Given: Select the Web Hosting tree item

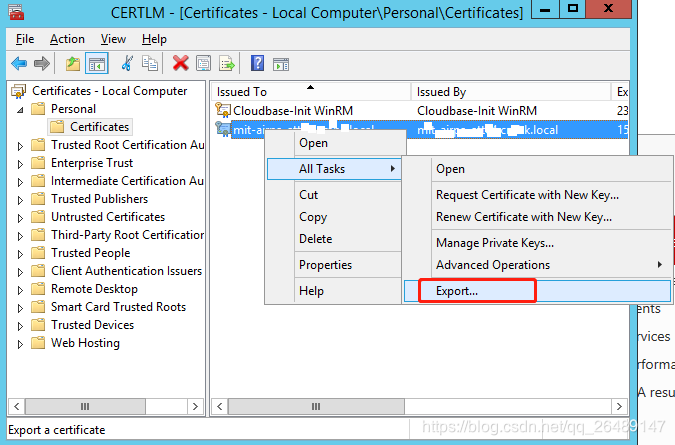Looking at the screenshot, I should click(85, 343).
